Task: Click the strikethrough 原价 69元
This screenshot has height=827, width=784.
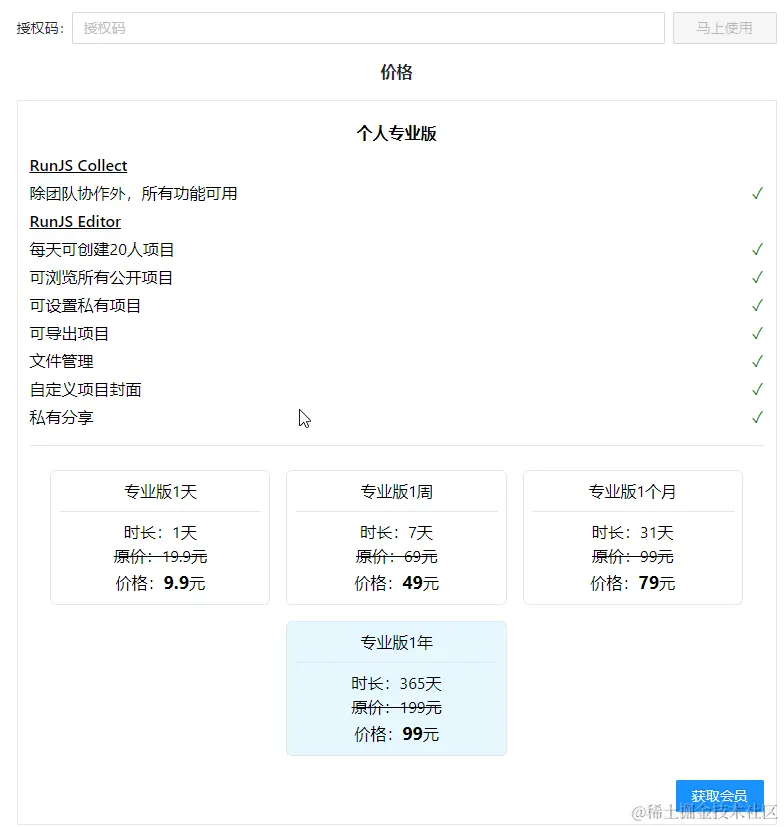Action: point(396,556)
